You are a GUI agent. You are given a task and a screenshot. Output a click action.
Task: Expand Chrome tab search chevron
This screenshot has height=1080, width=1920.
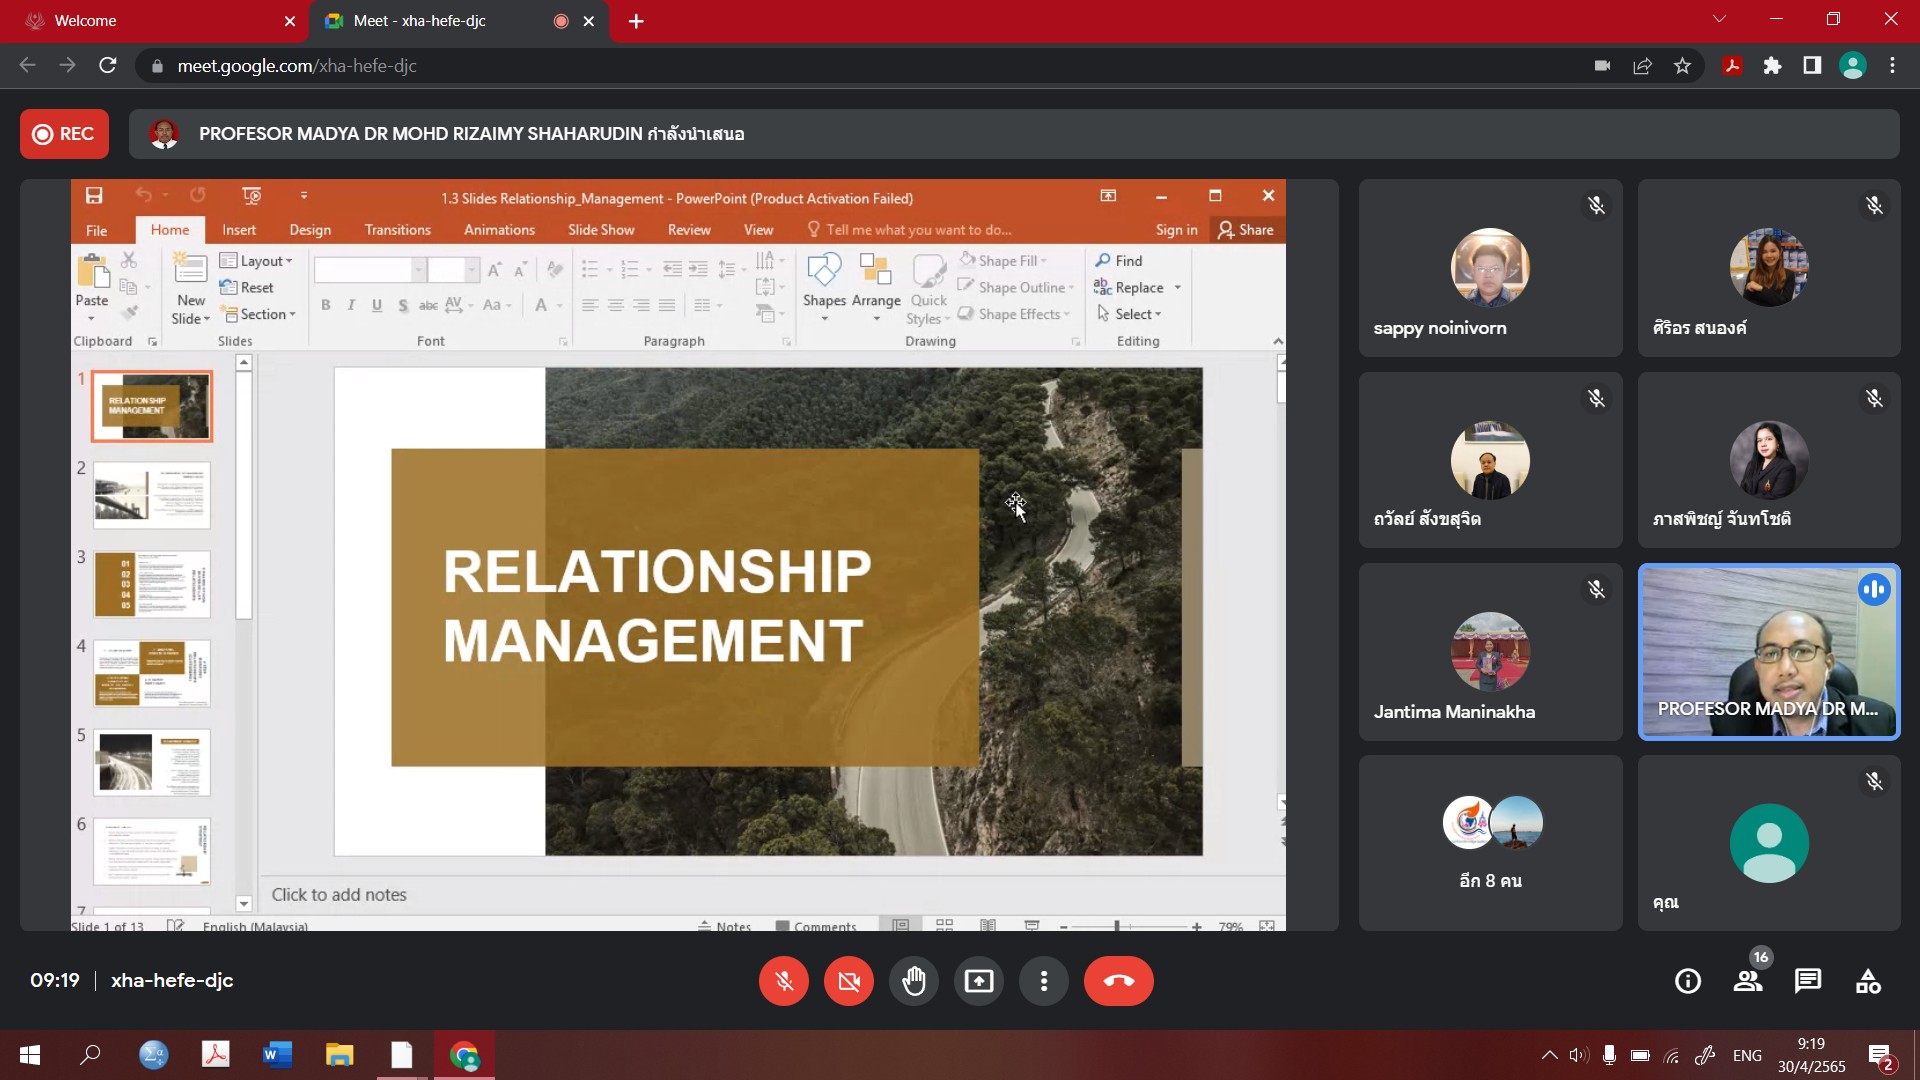point(1719,20)
